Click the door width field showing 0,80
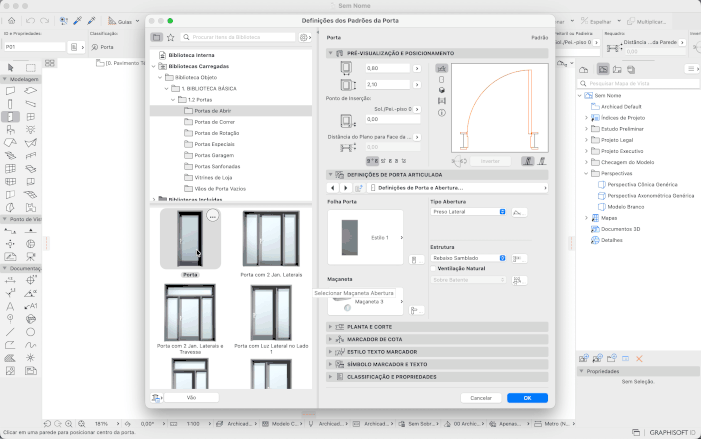The height and width of the screenshot is (439, 701). 387,68
